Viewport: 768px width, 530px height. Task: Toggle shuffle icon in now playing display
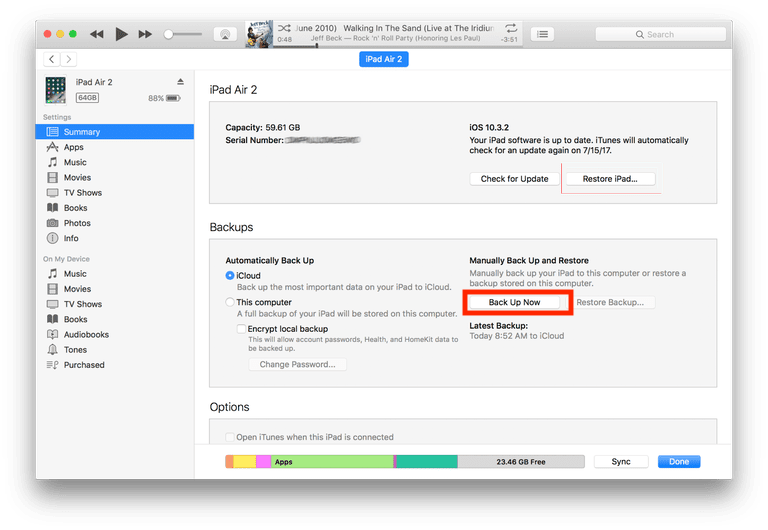click(284, 28)
